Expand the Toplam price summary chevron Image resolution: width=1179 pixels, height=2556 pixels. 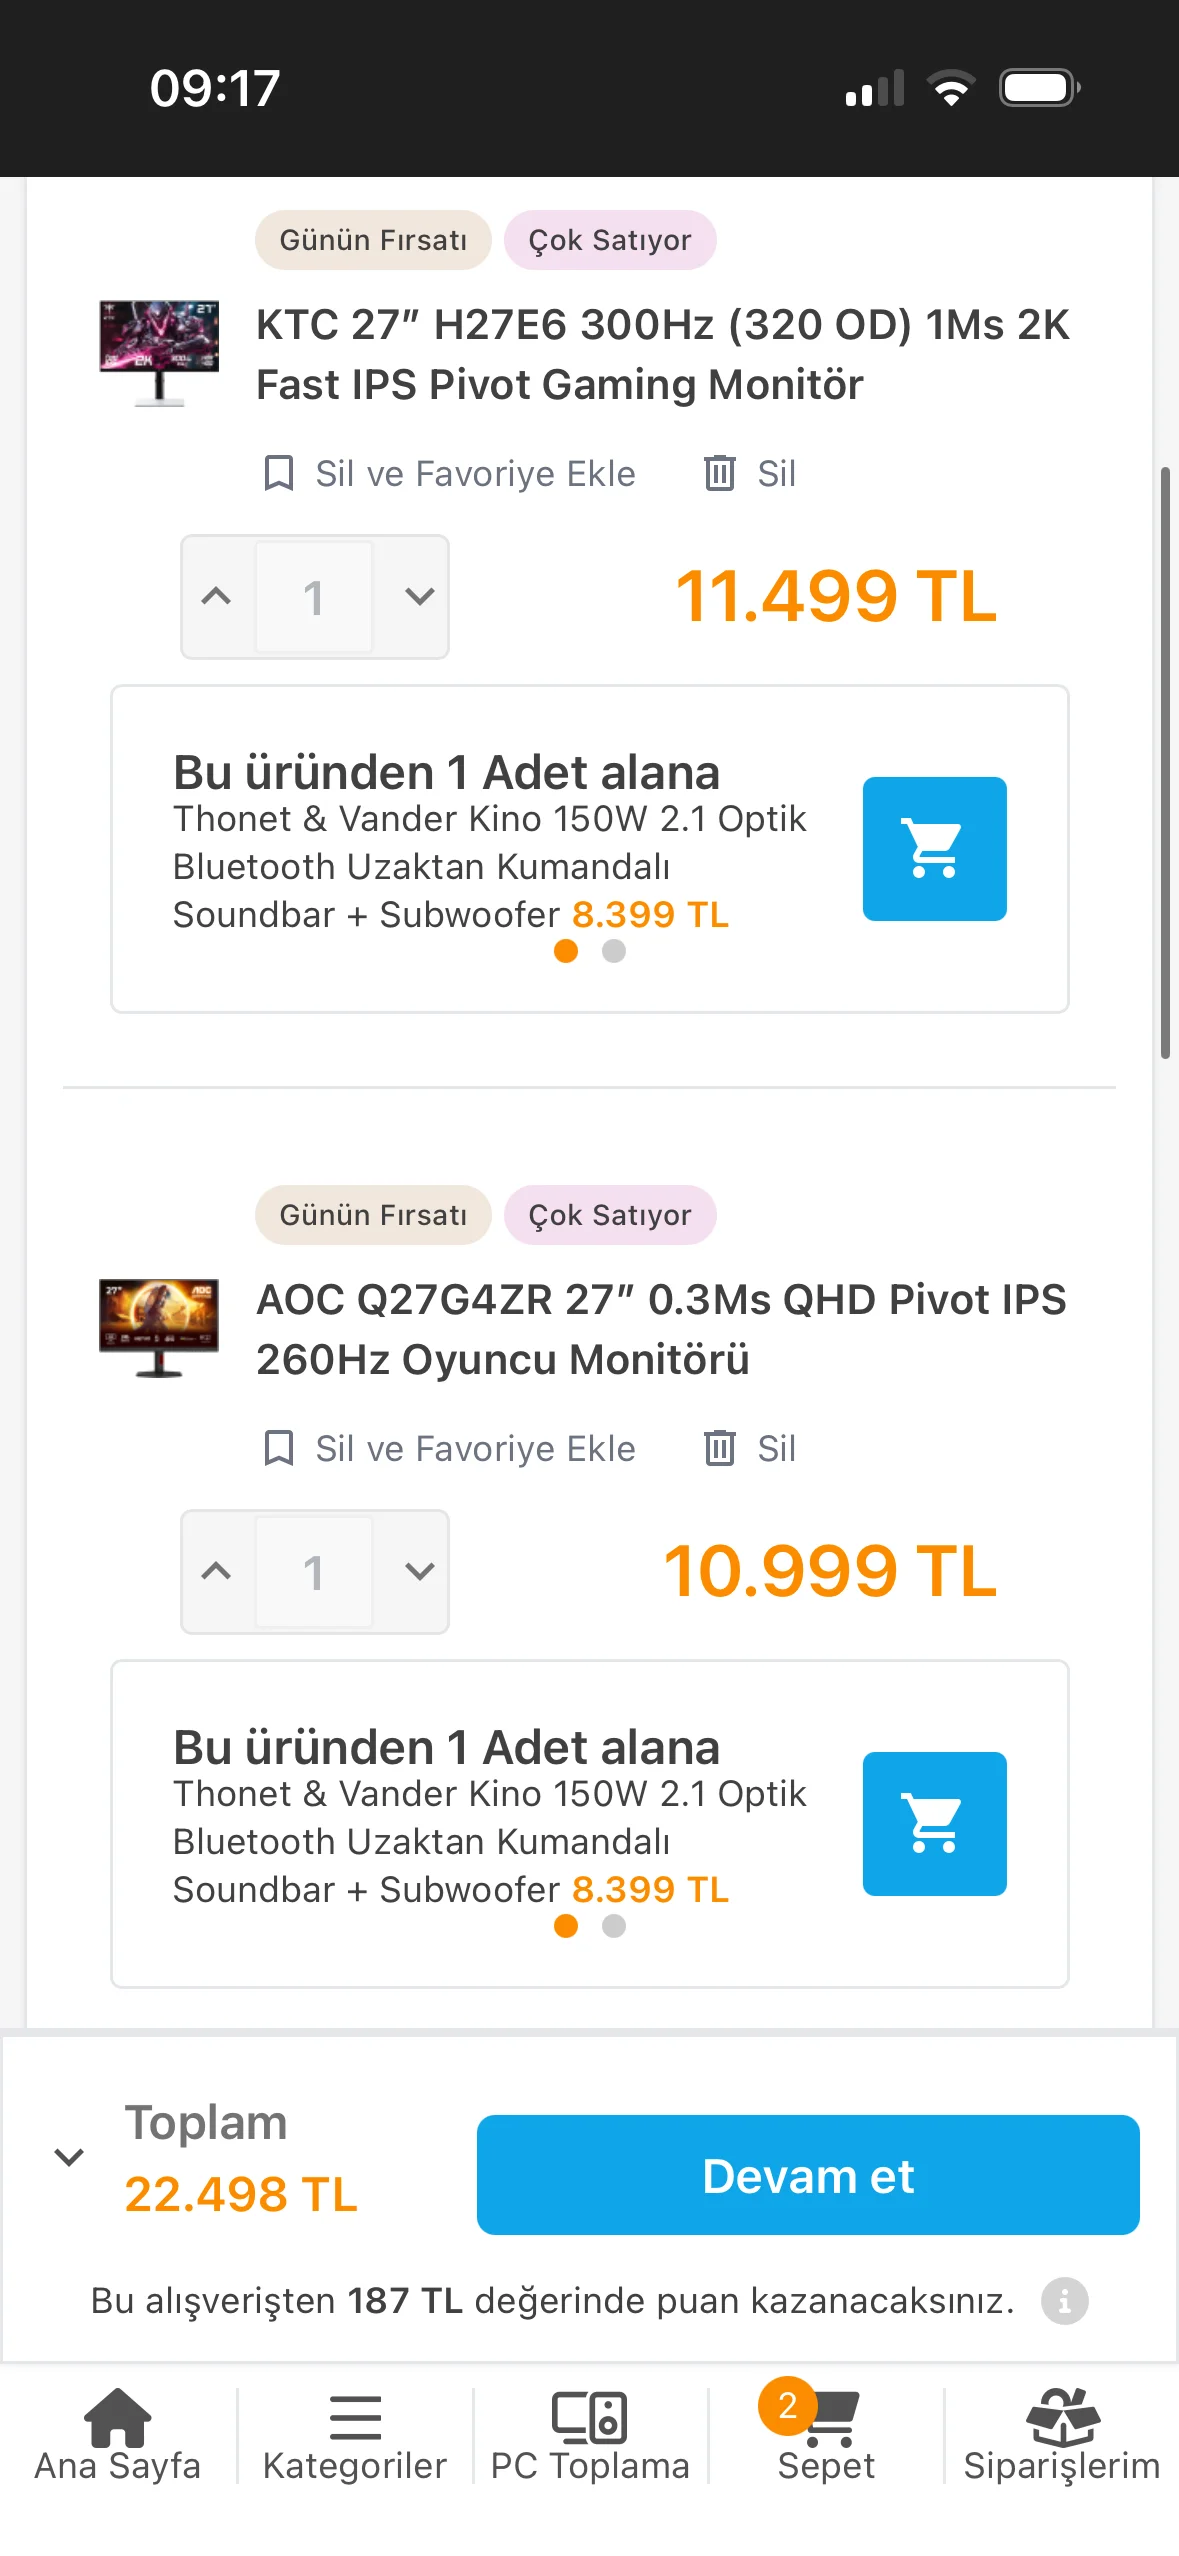(x=69, y=2157)
